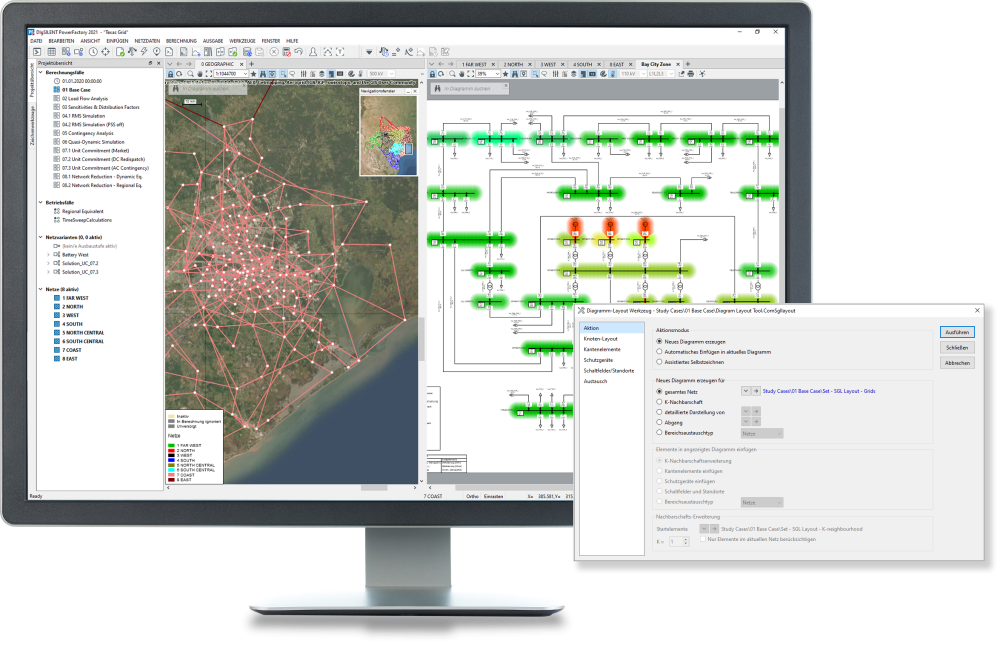Click binoculars icon in Bay City Zone toolbar
Image resolution: width=1000 pixels, height=667 pixels.
coord(515,74)
